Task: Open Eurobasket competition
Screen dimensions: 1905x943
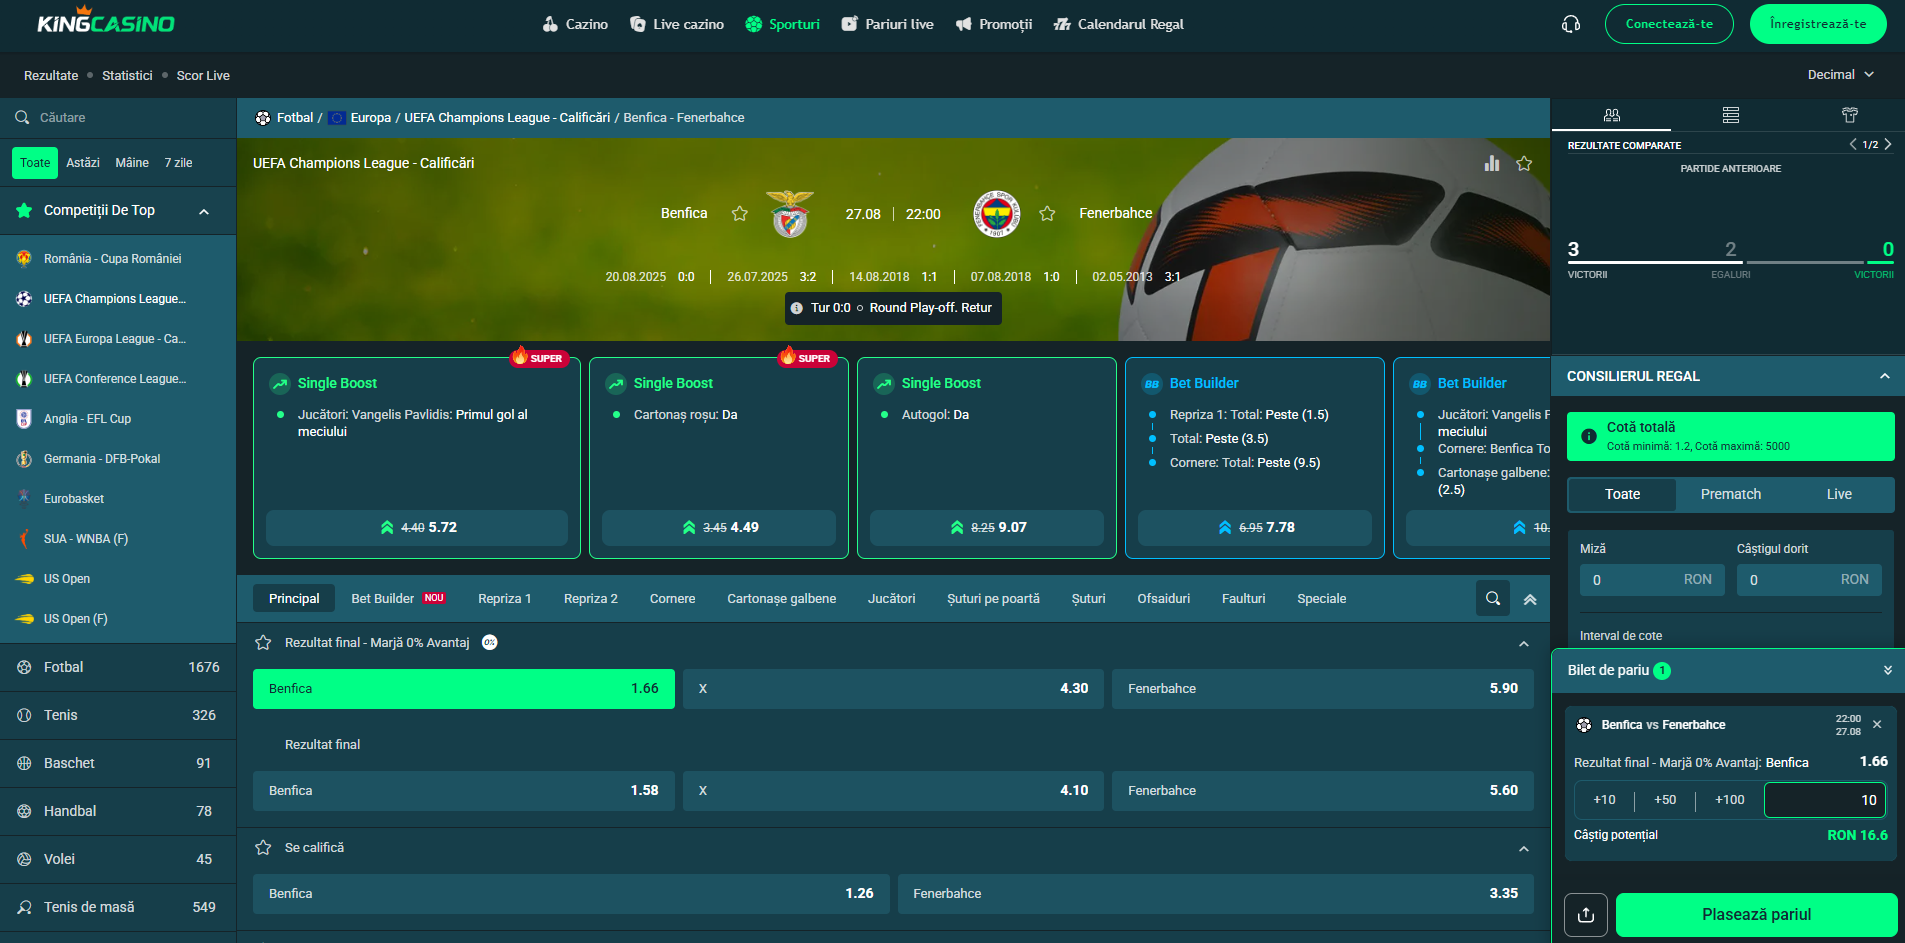Action: [x=118, y=499]
